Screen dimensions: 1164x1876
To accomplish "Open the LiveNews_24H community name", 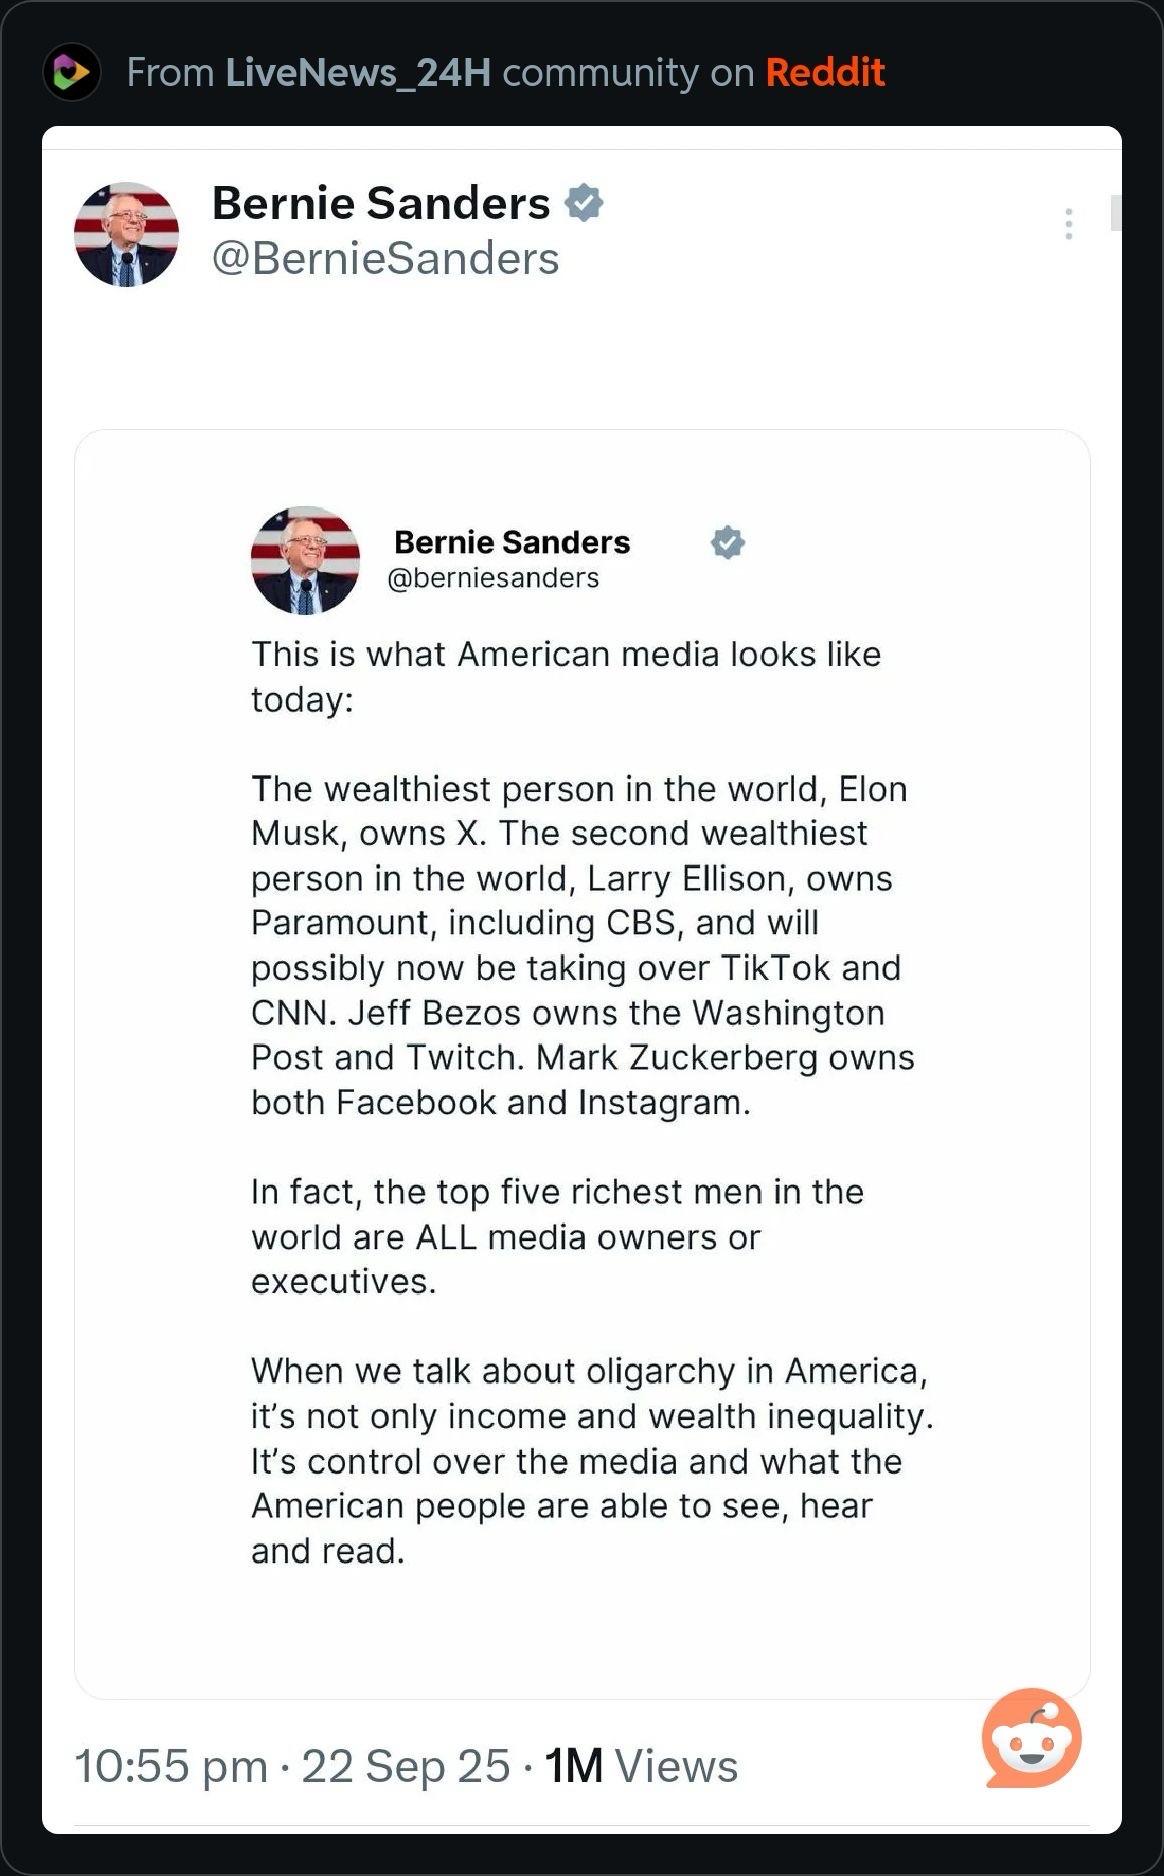I will coord(358,72).
